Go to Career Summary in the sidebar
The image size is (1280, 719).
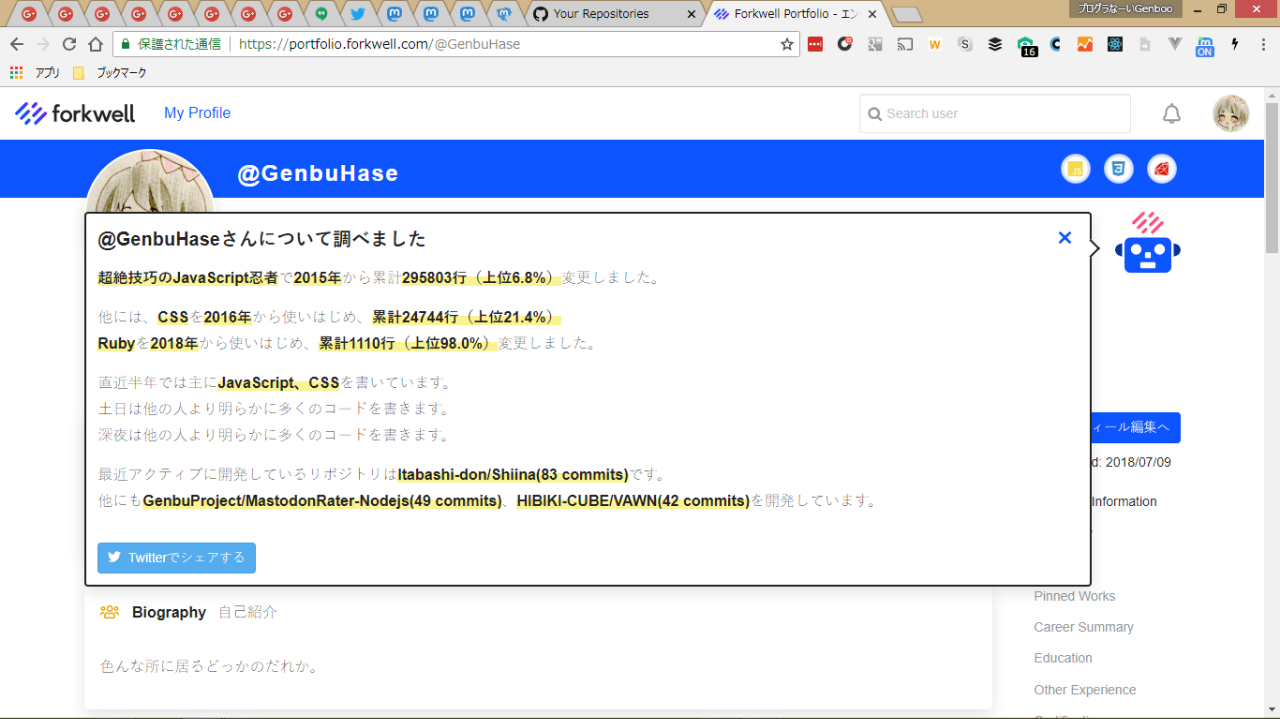1083,627
